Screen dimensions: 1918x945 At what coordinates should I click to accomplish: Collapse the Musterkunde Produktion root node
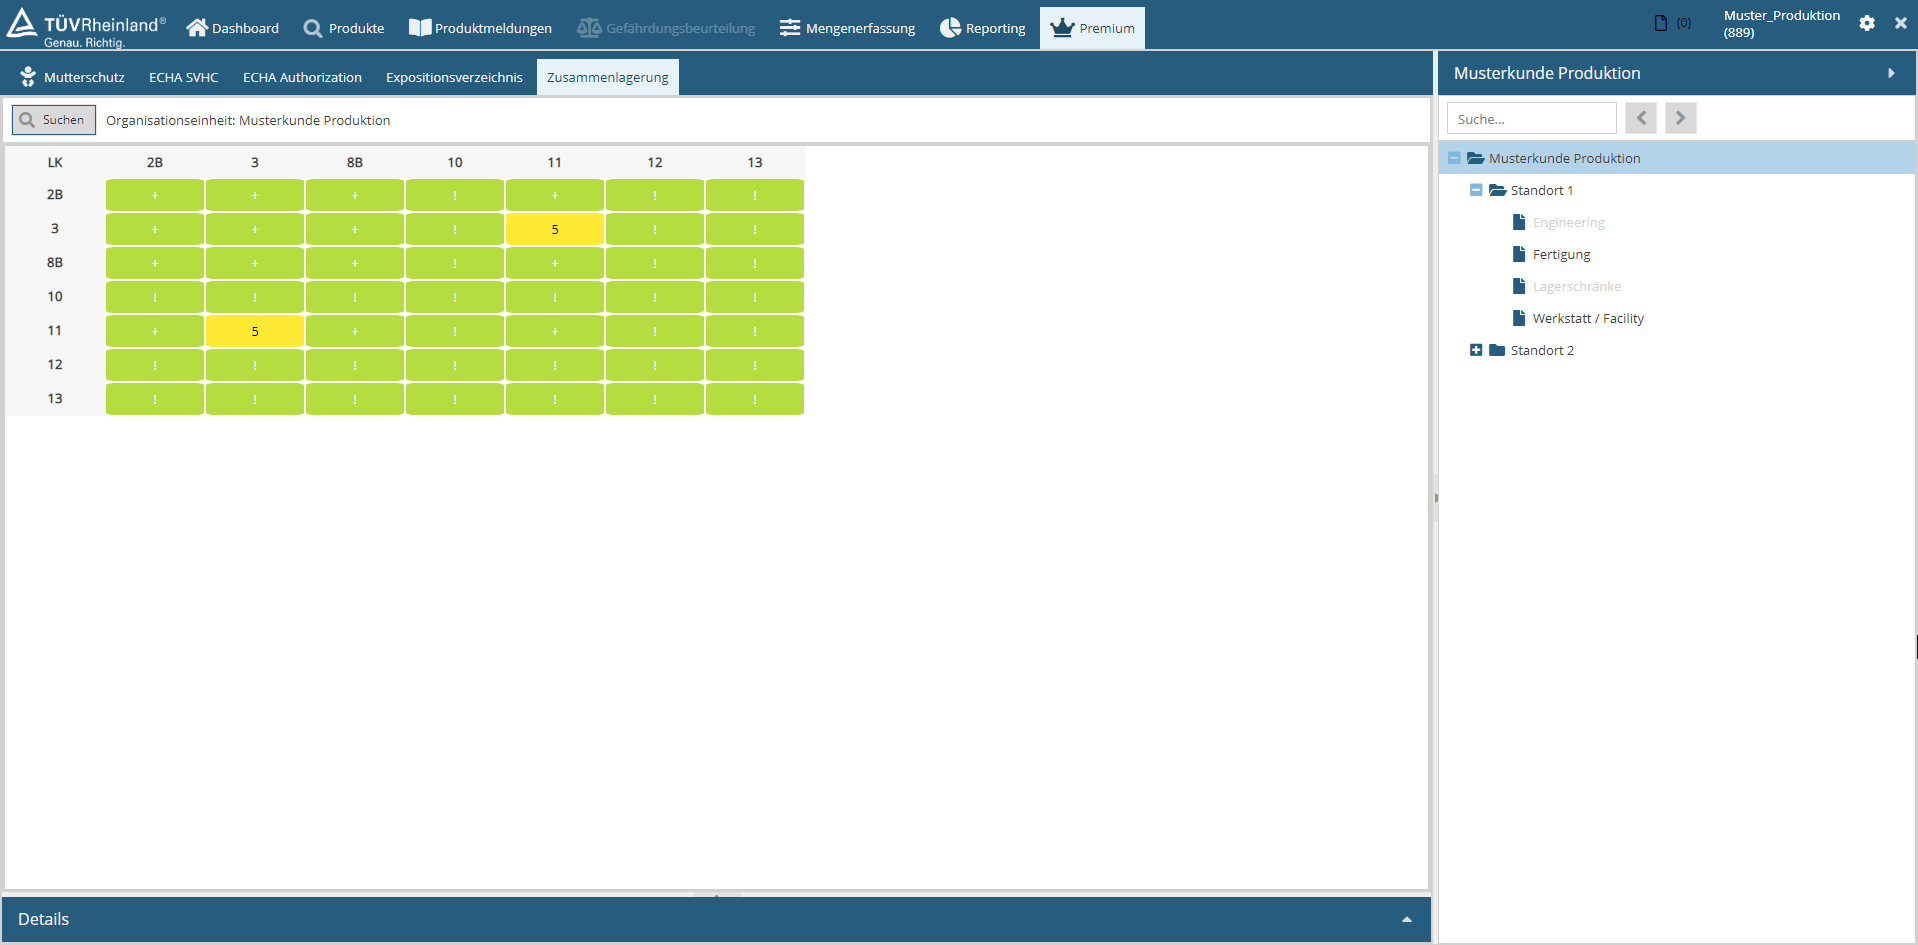click(x=1454, y=158)
